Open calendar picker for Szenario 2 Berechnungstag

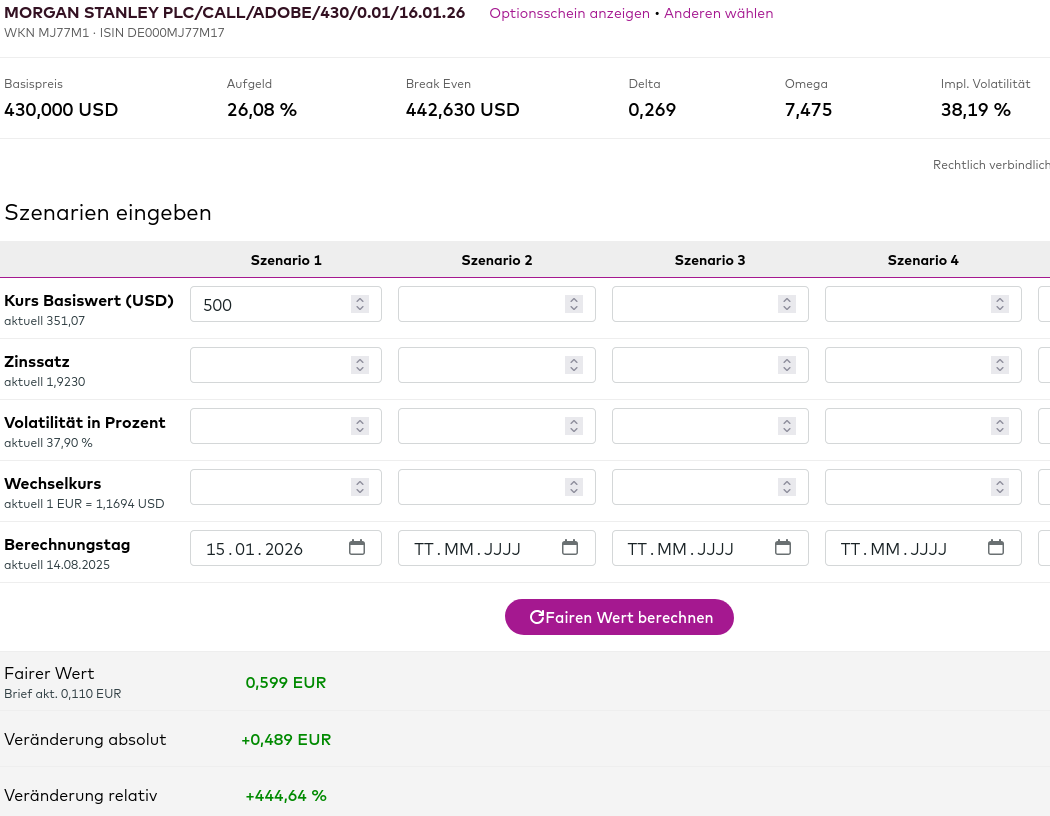point(570,548)
